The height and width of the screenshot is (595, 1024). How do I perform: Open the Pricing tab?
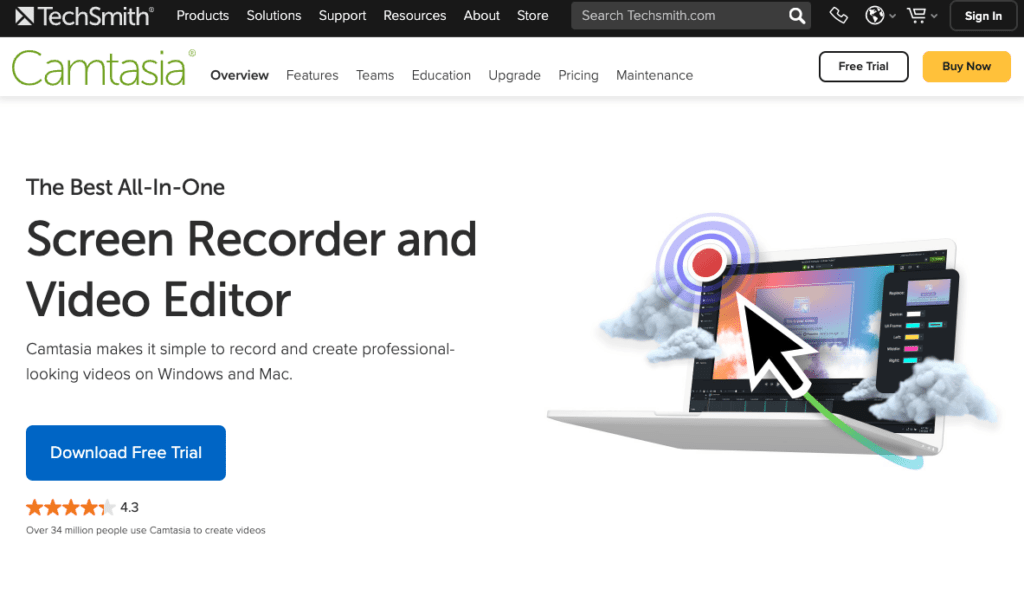[x=578, y=76]
